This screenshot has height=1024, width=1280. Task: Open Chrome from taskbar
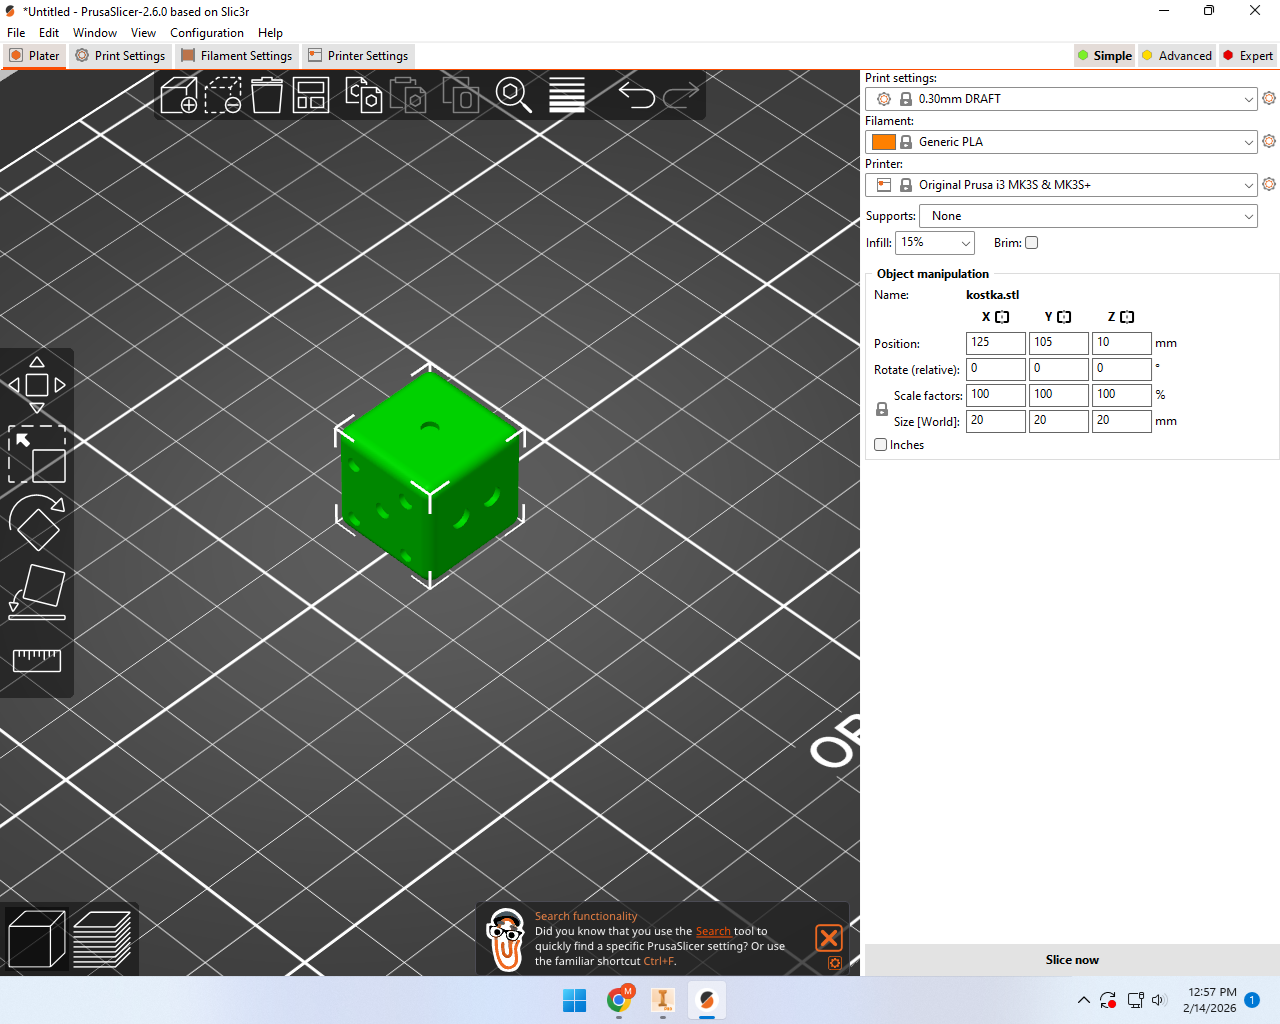(619, 1000)
